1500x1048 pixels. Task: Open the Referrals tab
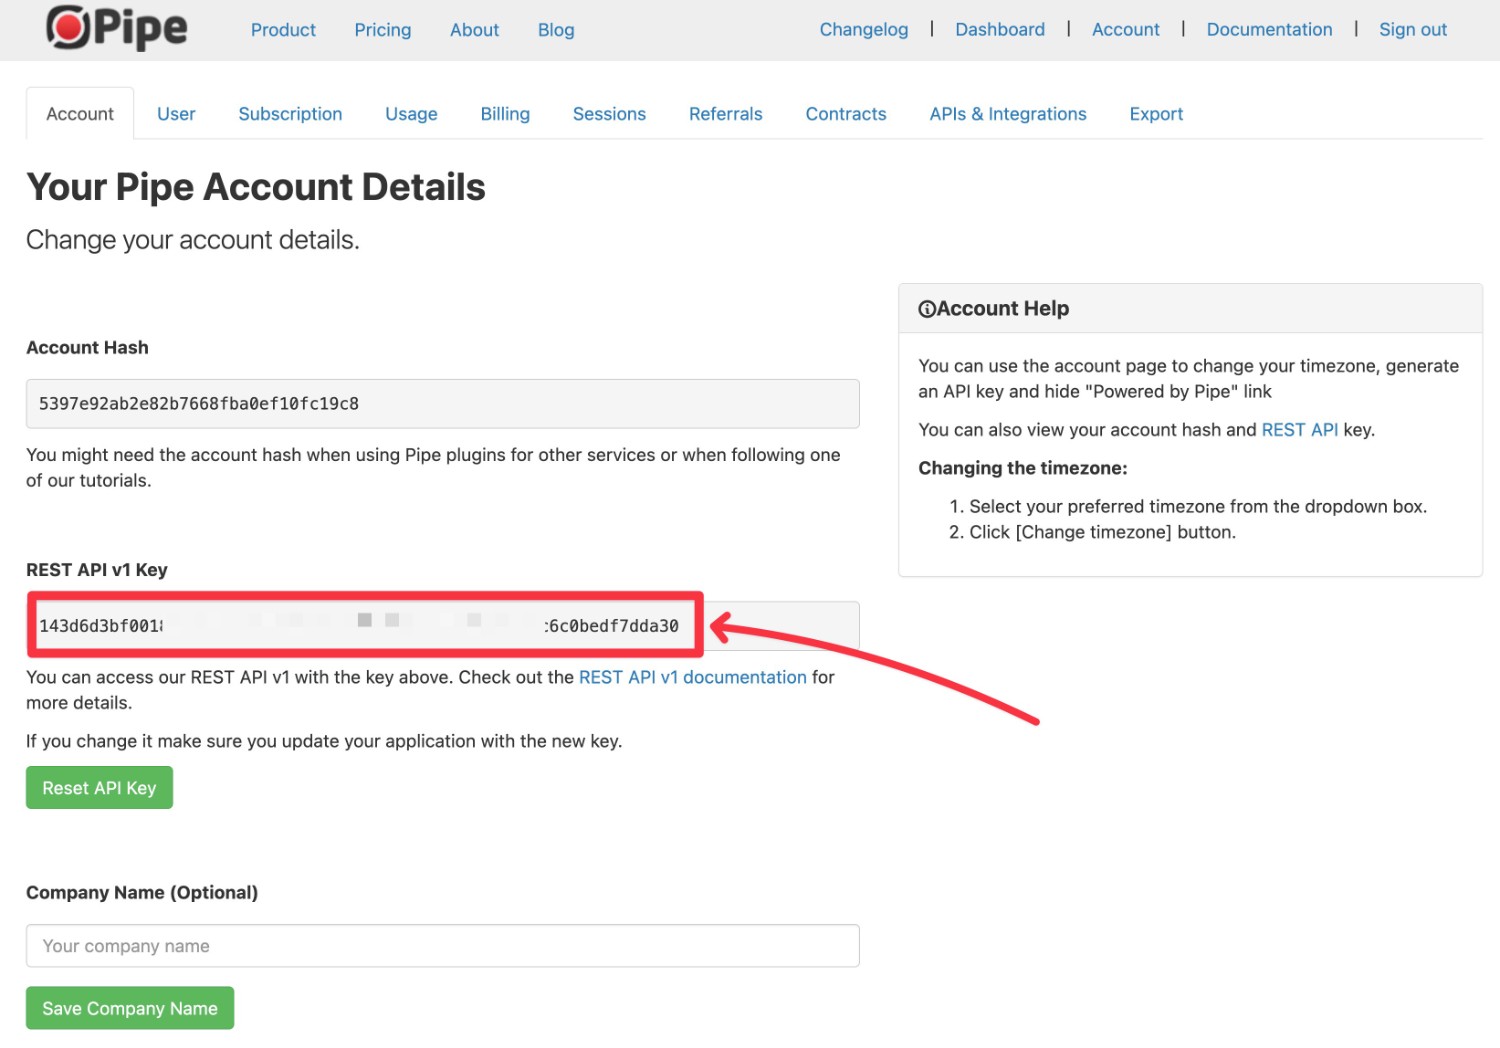coord(726,114)
